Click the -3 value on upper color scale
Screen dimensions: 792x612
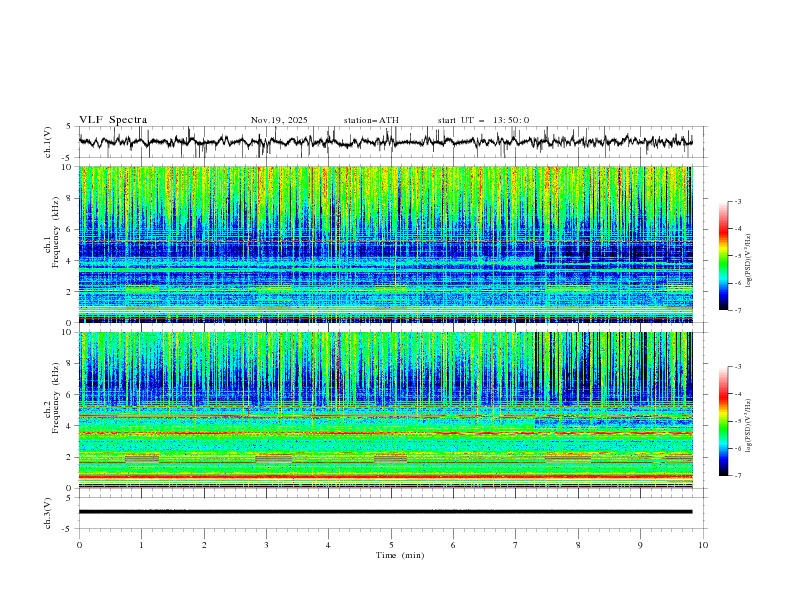tap(738, 202)
